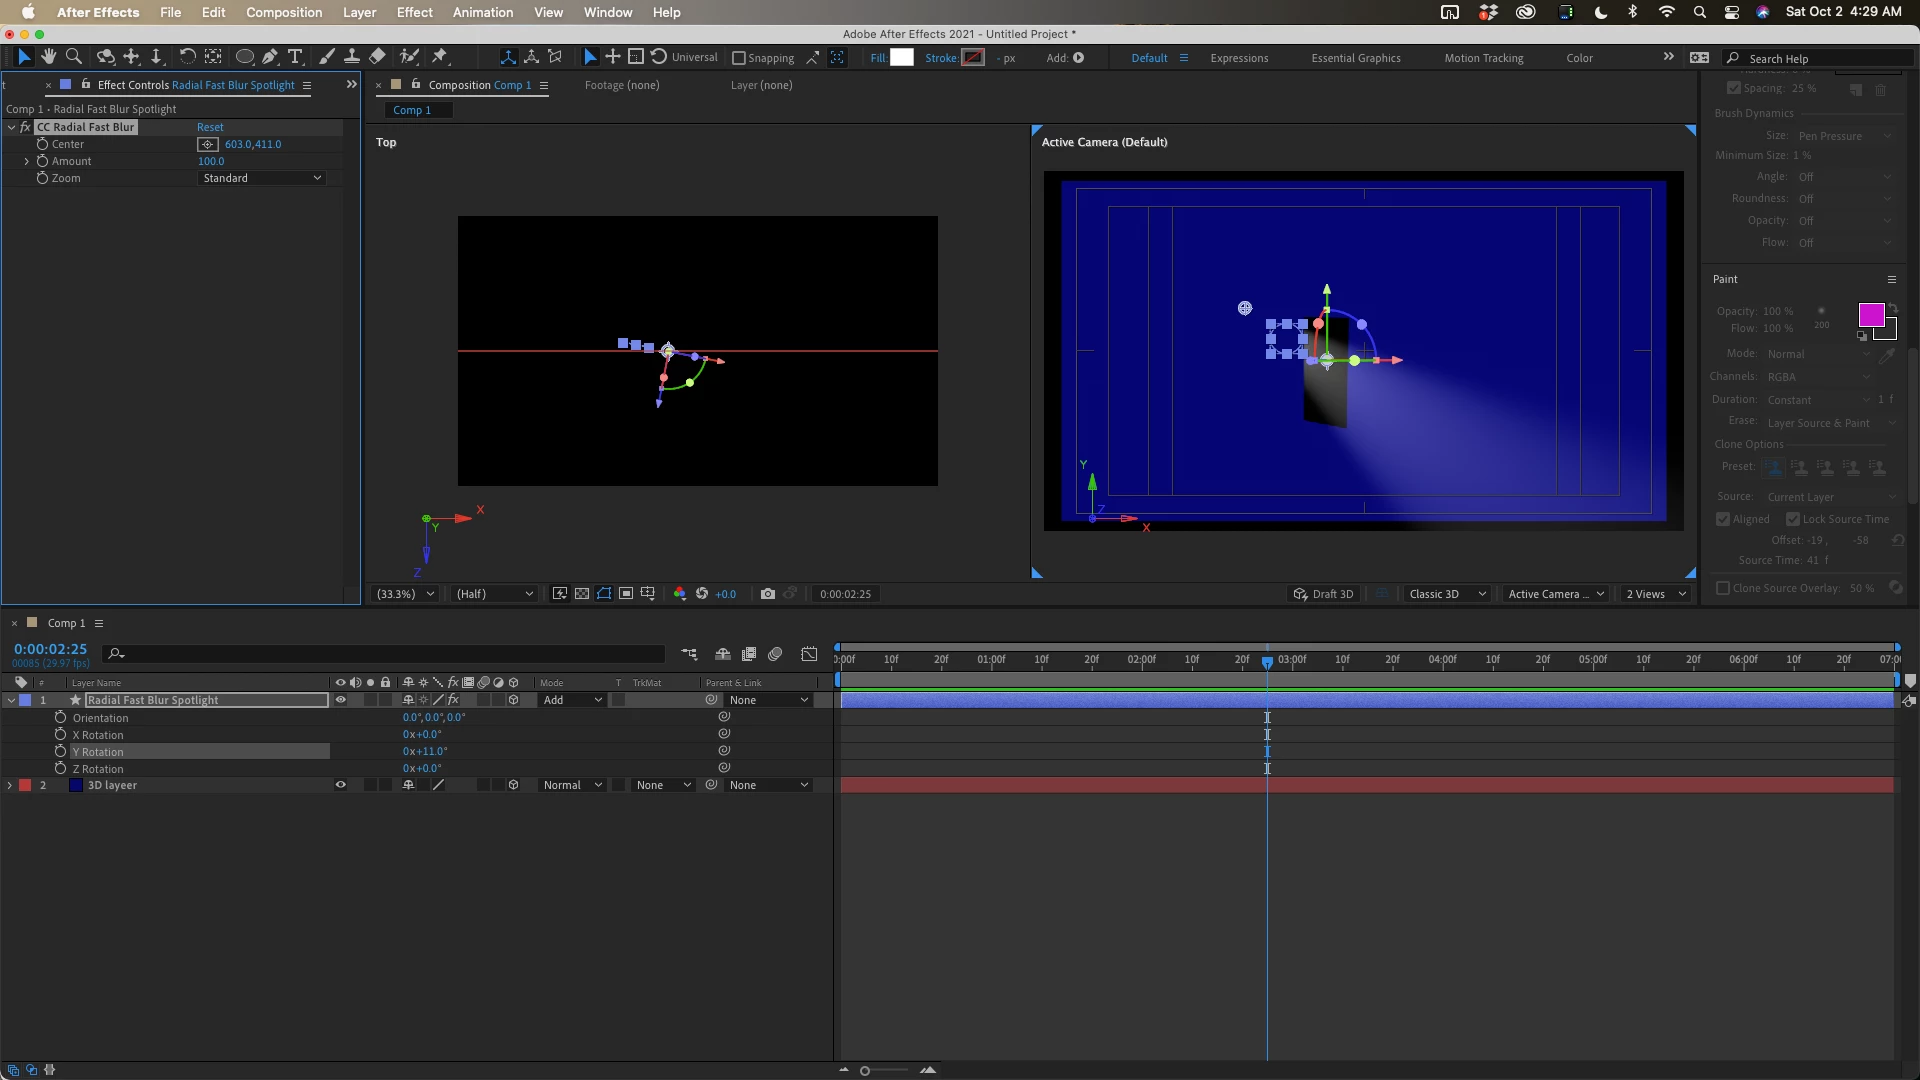Toggle visibility of Radial Fast Blur Spotlight layer
1920x1080 pixels.
coord(340,700)
